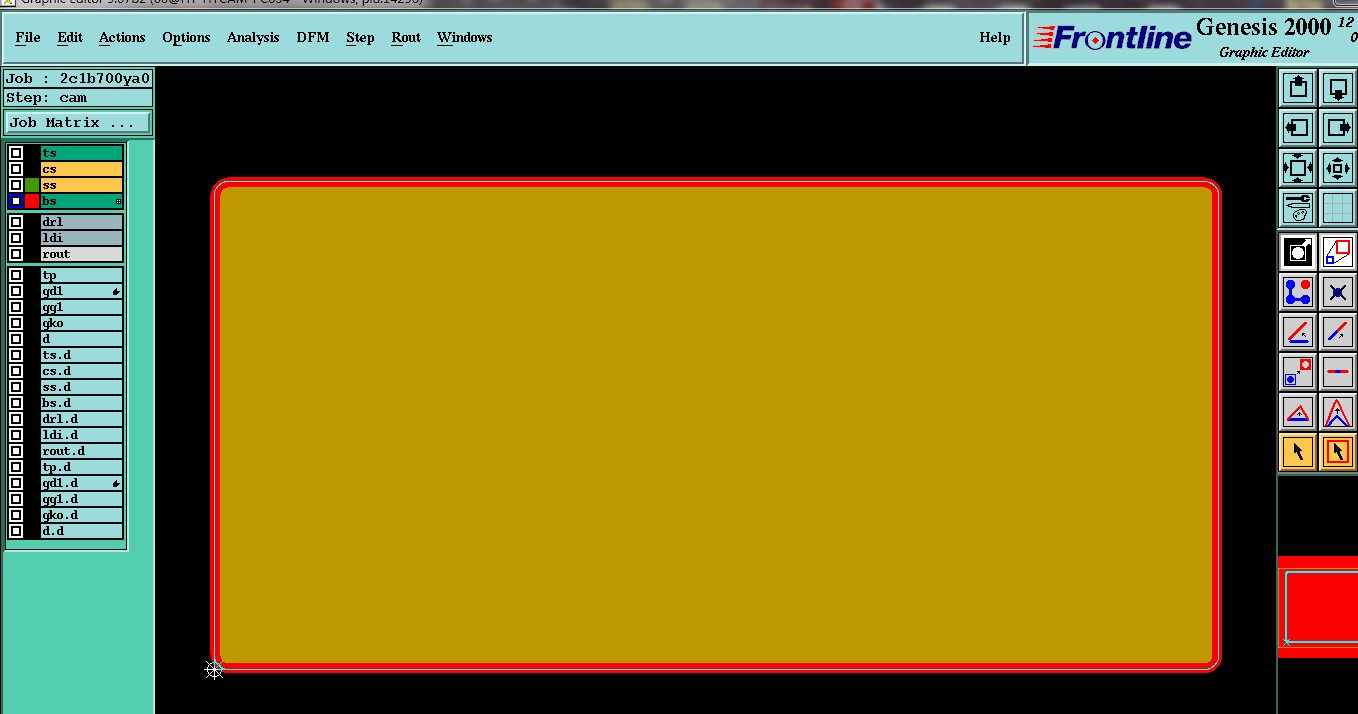This screenshot has width=1358, height=714.
Task: Click the Job : 2c1b700ya0 label
Action: pos(78,79)
